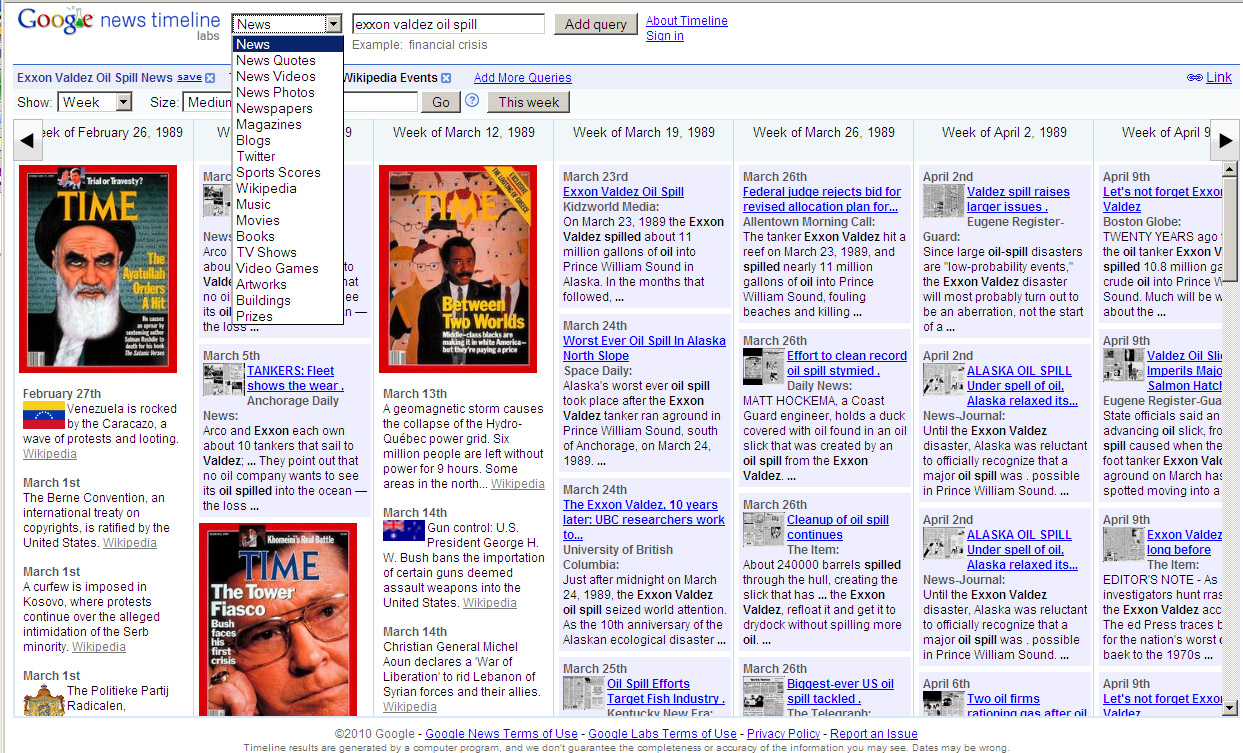Save the Exxon Valdez Oil Spill News query
1243x753 pixels.
(x=189, y=77)
